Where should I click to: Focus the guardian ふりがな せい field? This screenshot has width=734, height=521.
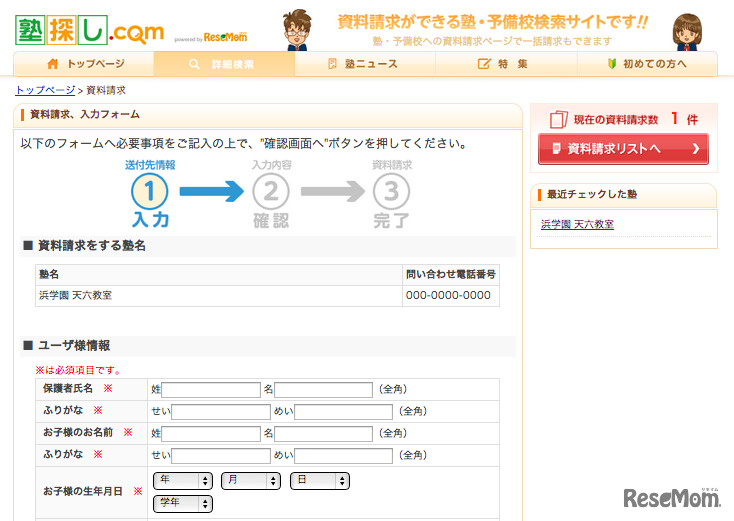click(x=221, y=411)
